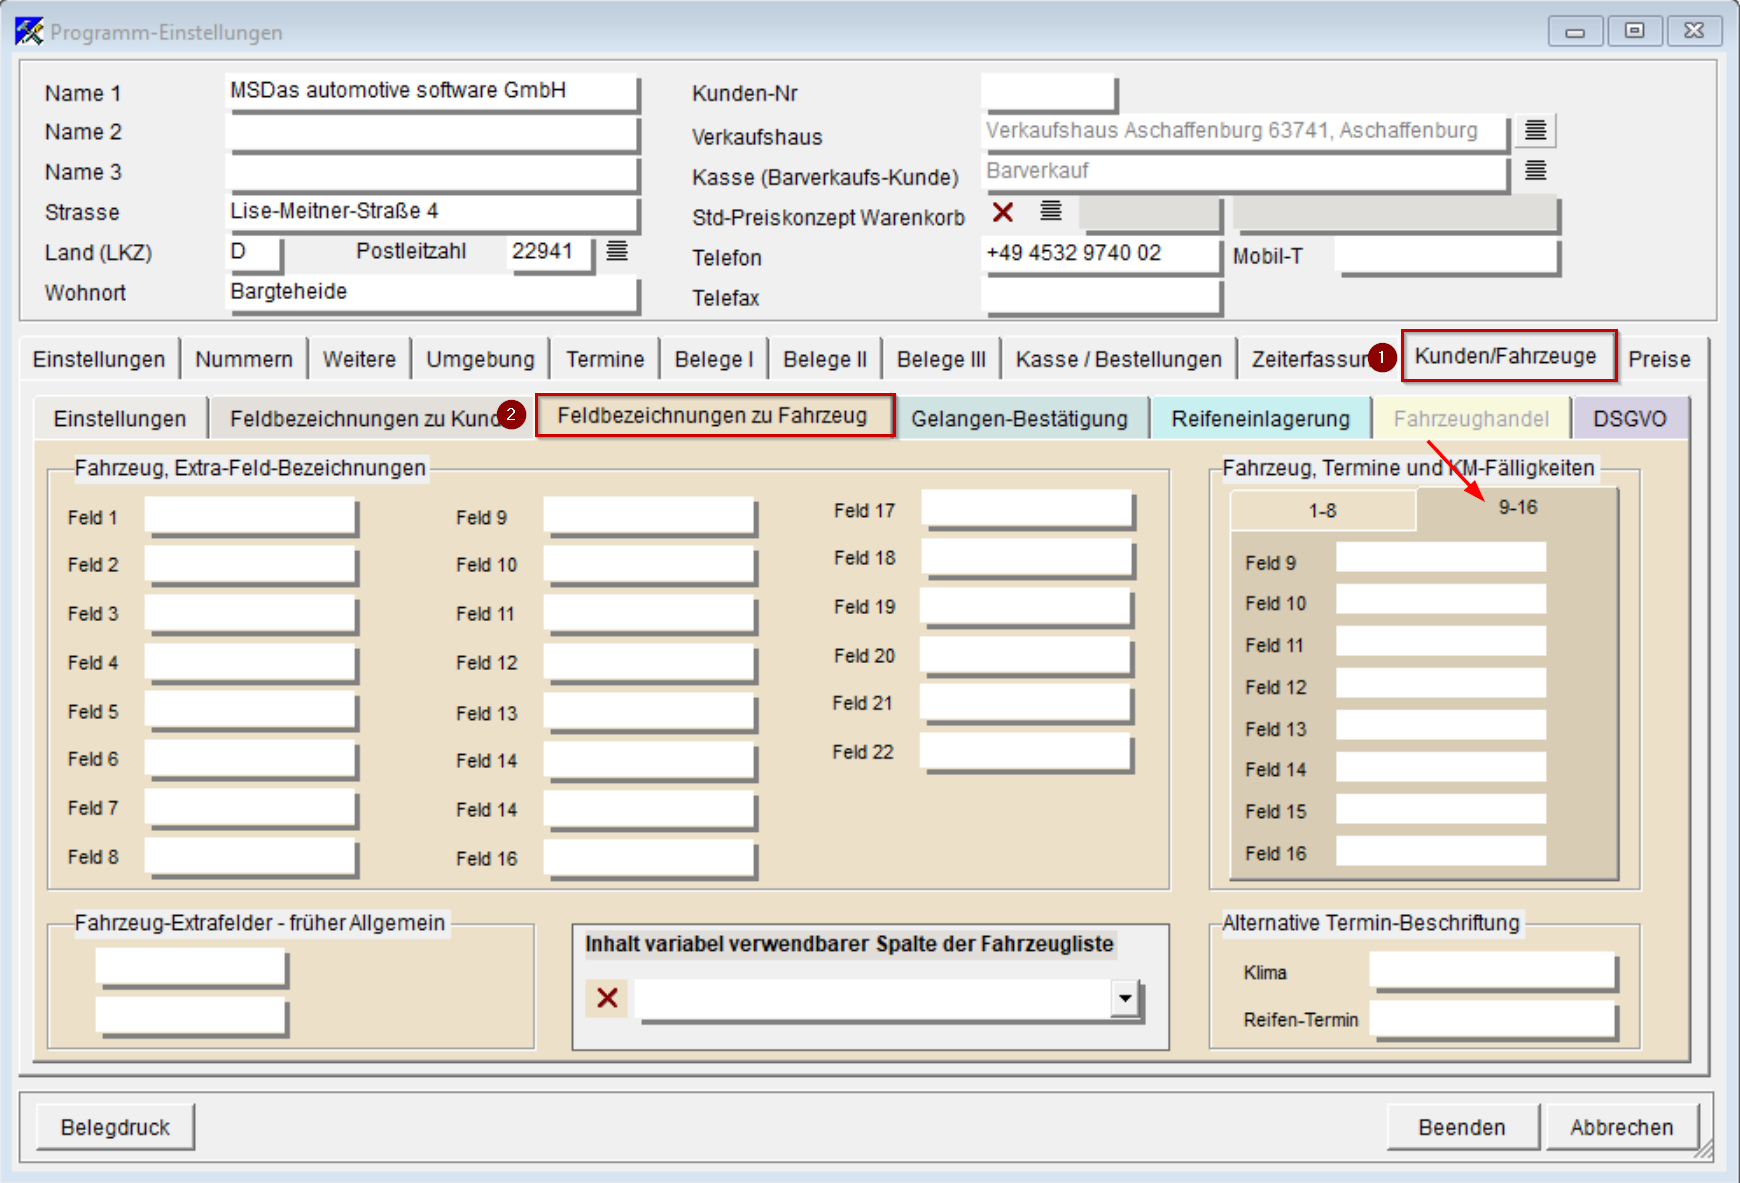Open the Zeiterfassung tab
This screenshot has width=1740, height=1183.
pyautogui.click(x=1310, y=359)
